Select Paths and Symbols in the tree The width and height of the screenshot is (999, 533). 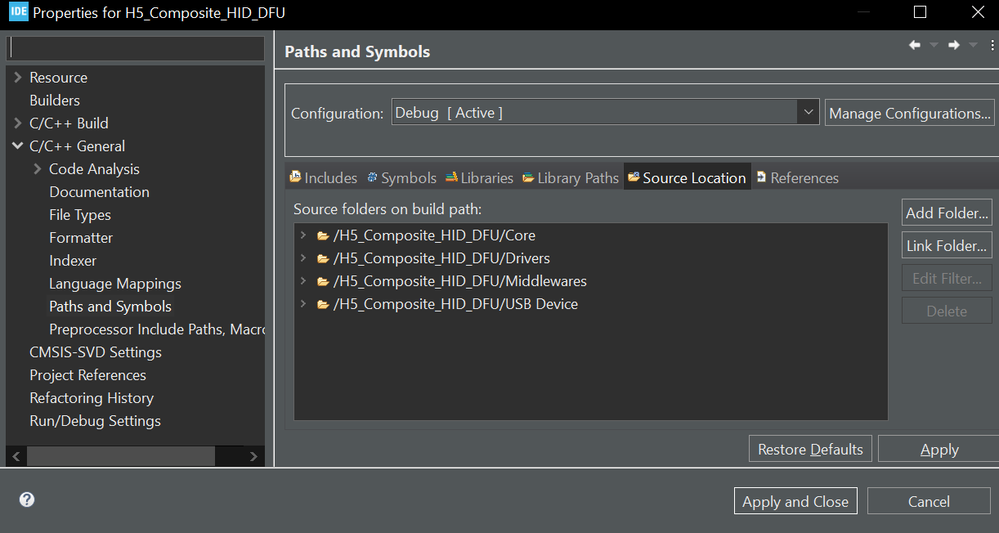[x=110, y=307]
